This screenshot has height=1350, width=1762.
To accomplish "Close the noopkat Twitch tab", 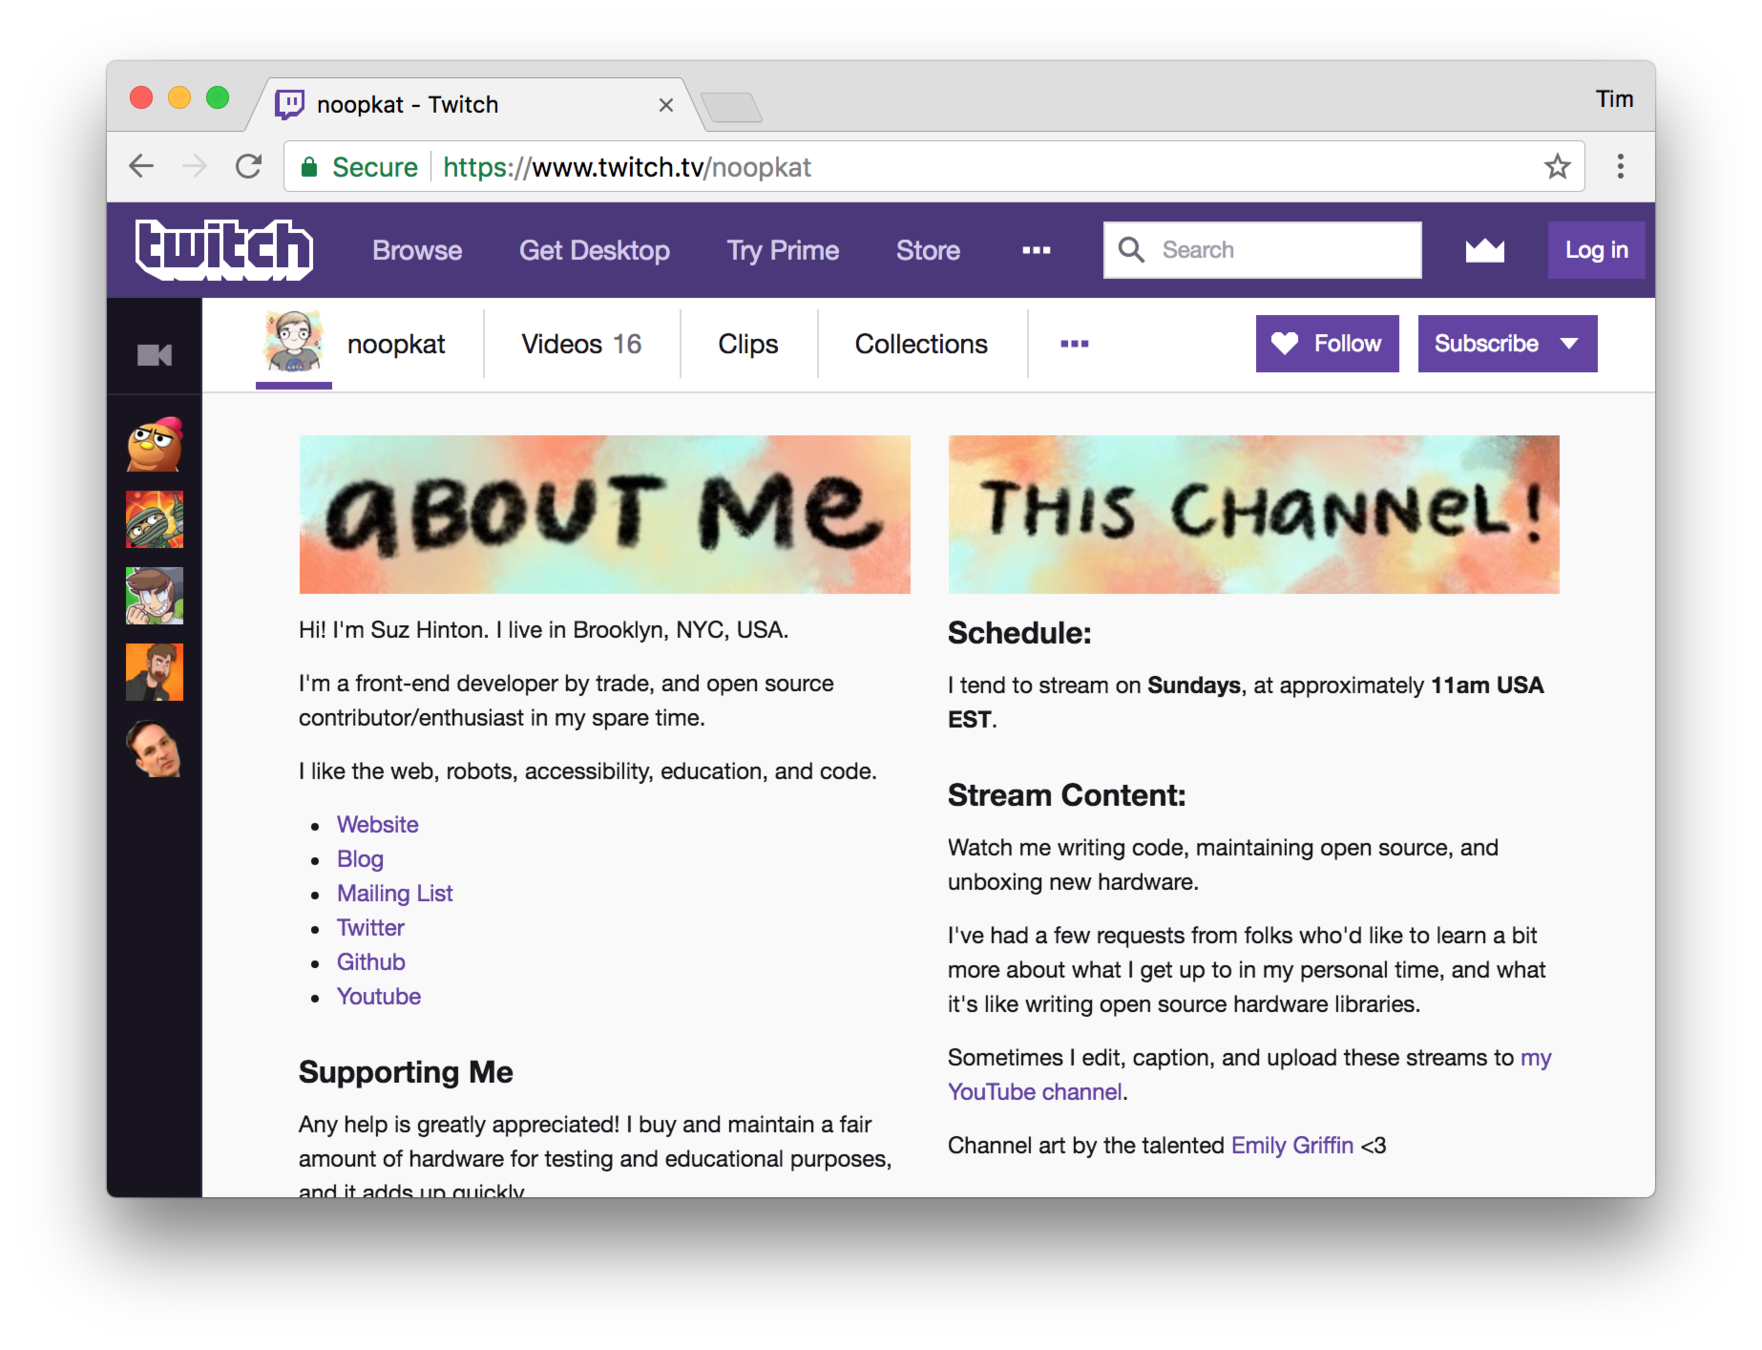I will (666, 105).
